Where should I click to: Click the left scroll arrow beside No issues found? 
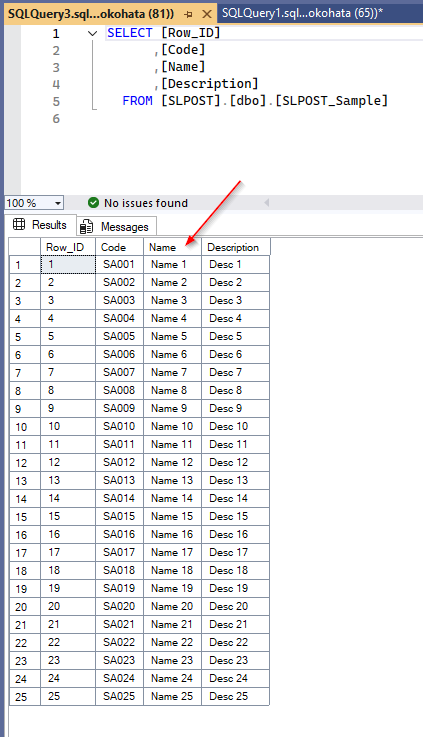(266, 203)
